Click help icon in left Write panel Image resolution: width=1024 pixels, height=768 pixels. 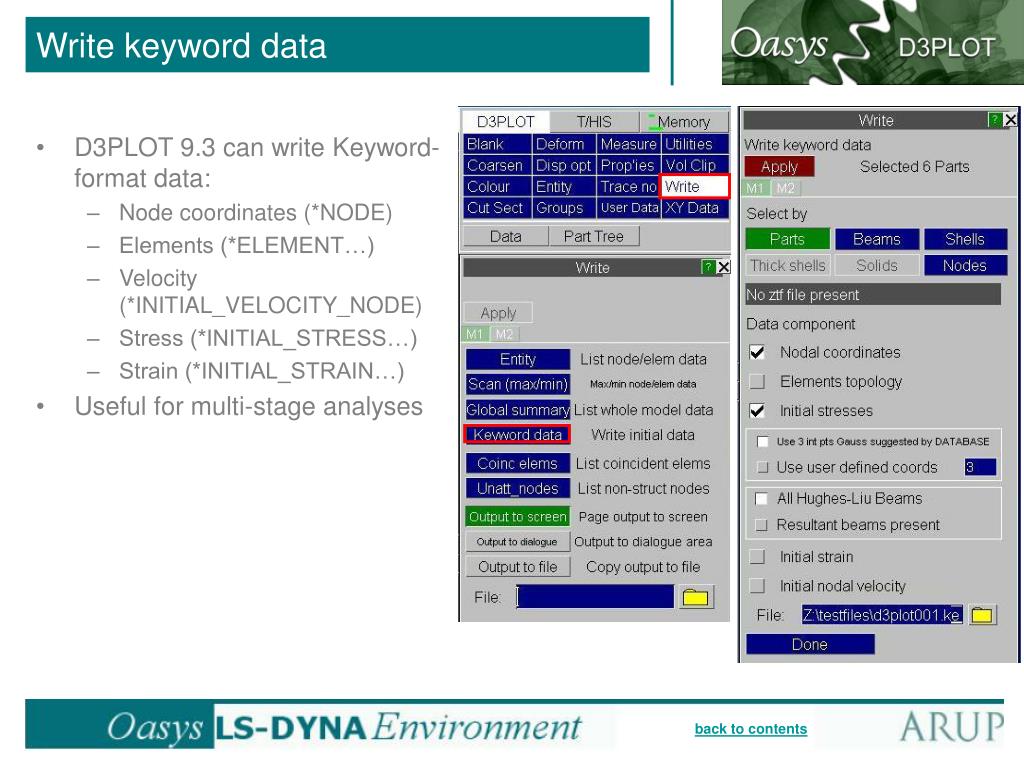pyautogui.click(x=708, y=267)
